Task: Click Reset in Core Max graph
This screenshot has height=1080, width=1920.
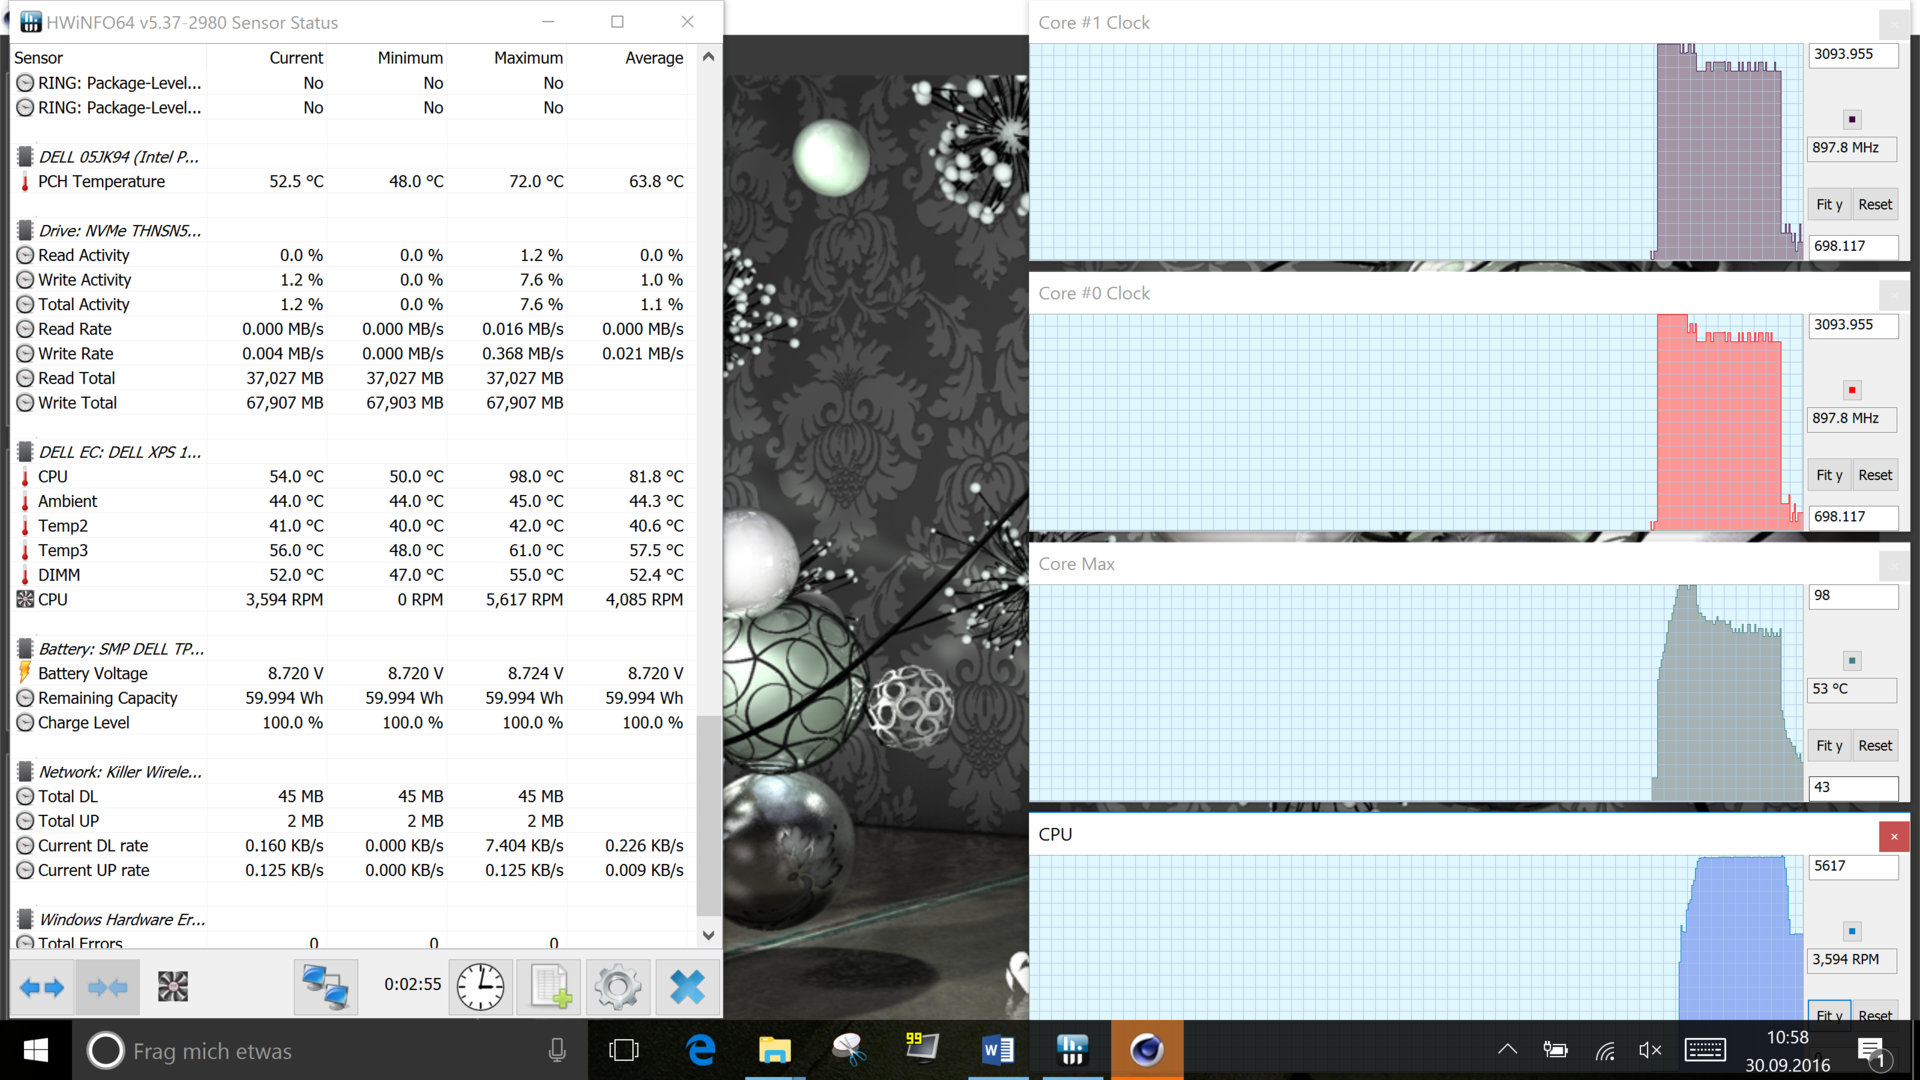Action: tap(1875, 746)
